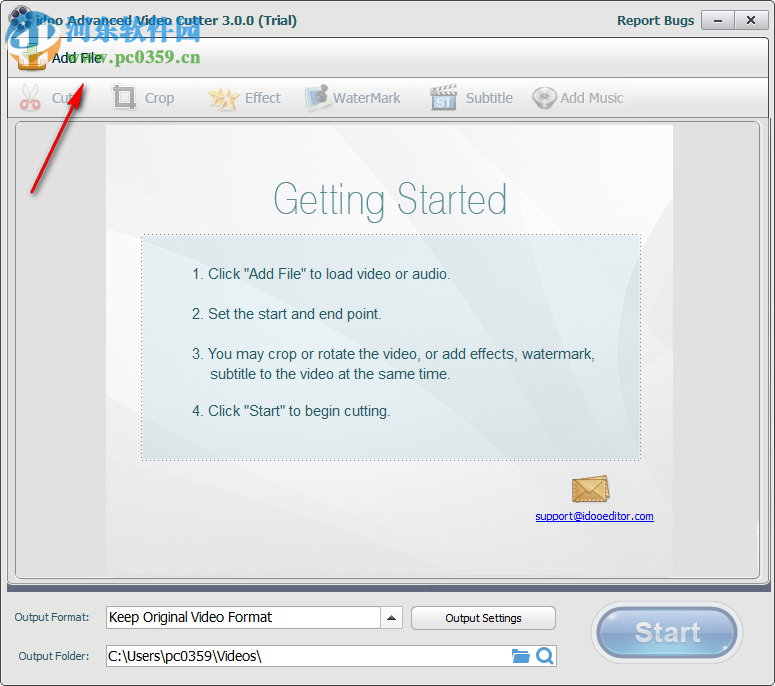Screen dimensions: 775x686
Task: Click text 'Set the start and end point.'
Action: click(295, 314)
